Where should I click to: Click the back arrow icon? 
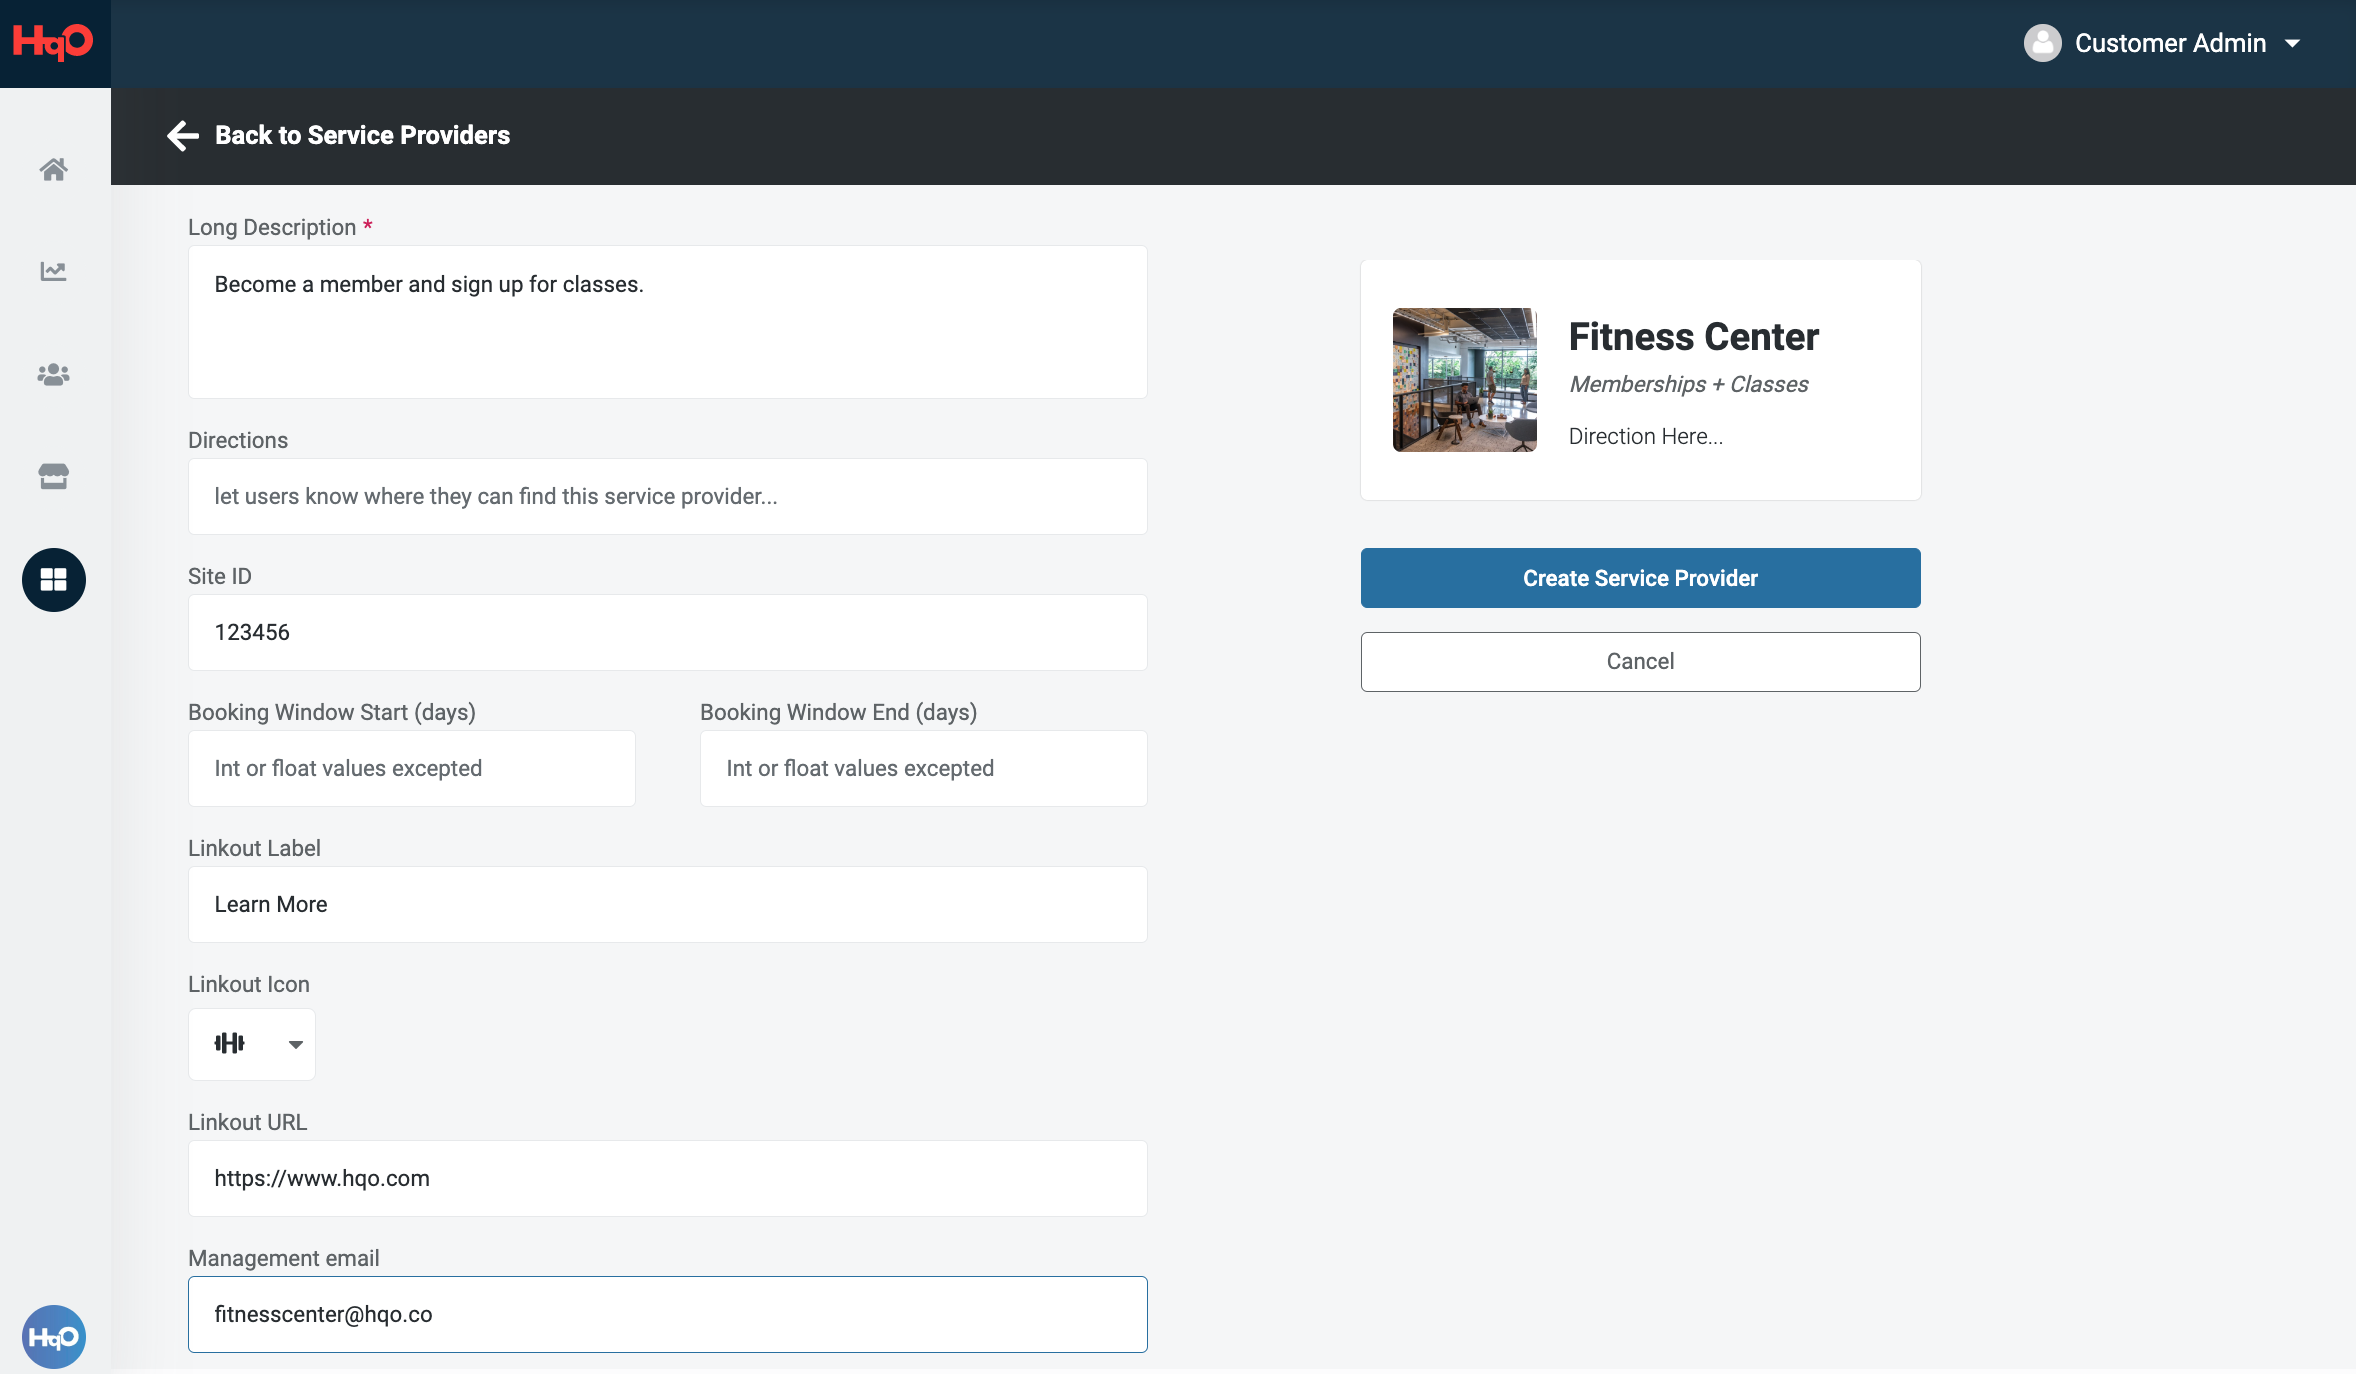click(x=183, y=135)
